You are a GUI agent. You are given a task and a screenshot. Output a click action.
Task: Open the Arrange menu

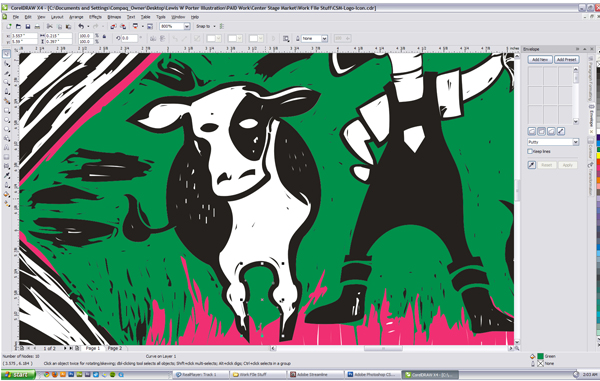point(76,17)
